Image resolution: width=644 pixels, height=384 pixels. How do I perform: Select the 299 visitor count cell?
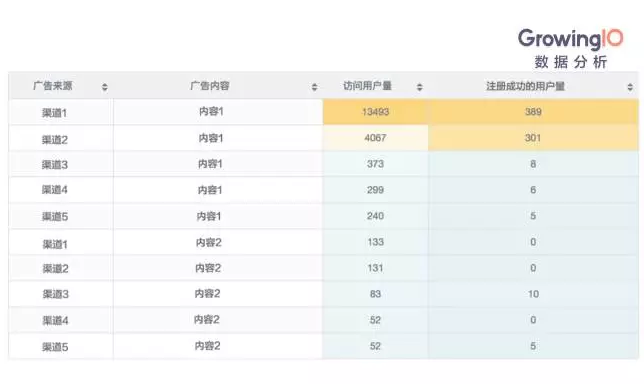click(x=375, y=190)
